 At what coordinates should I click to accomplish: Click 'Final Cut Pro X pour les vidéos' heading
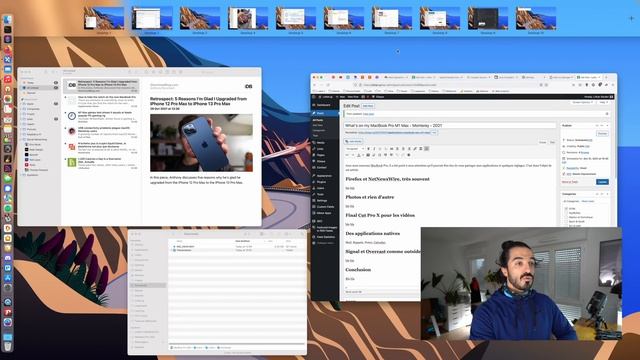[x=380, y=215]
